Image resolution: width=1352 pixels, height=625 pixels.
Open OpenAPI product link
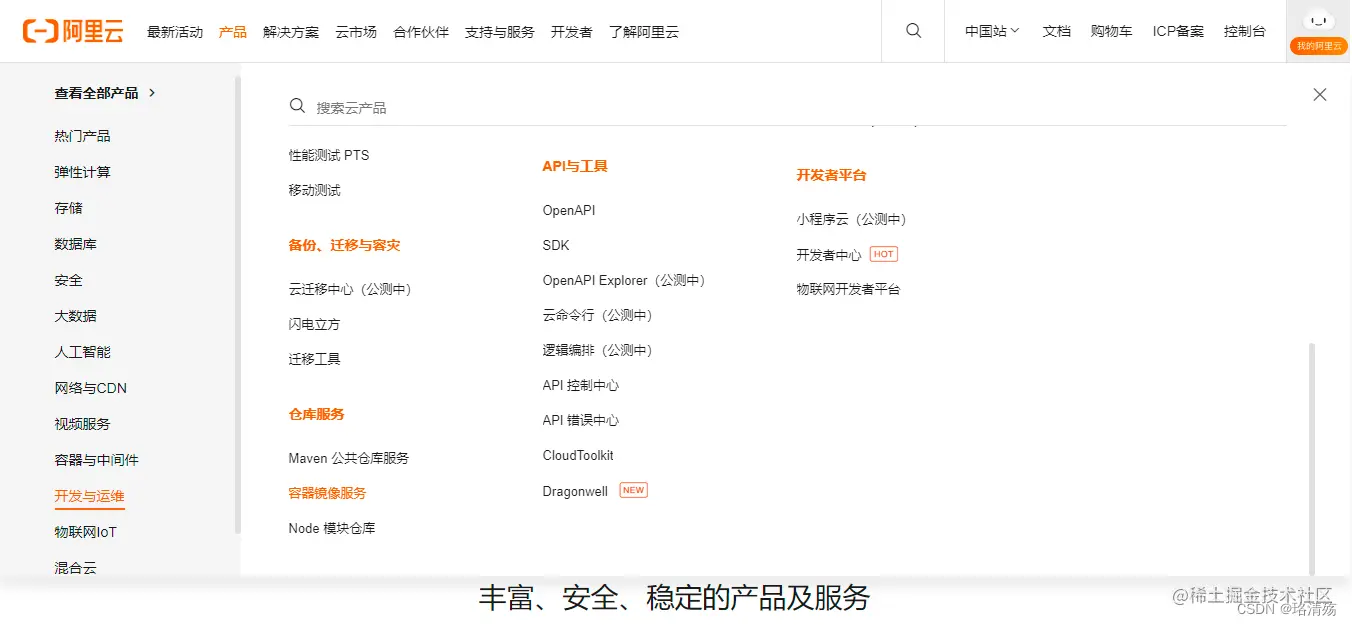(x=569, y=210)
